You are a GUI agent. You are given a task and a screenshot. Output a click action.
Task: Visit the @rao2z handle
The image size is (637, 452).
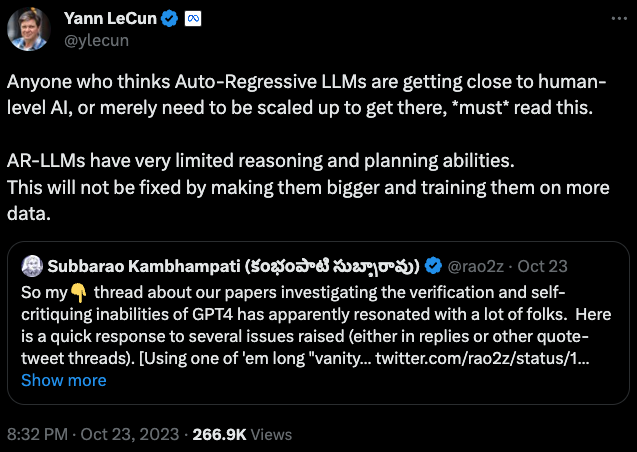[477, 265]
